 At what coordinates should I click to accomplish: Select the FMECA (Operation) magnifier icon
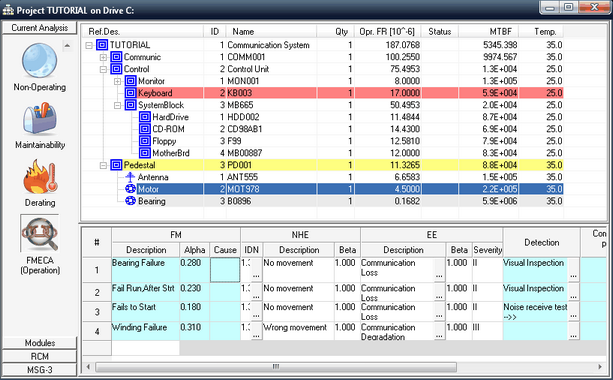(x=39, y=233)
